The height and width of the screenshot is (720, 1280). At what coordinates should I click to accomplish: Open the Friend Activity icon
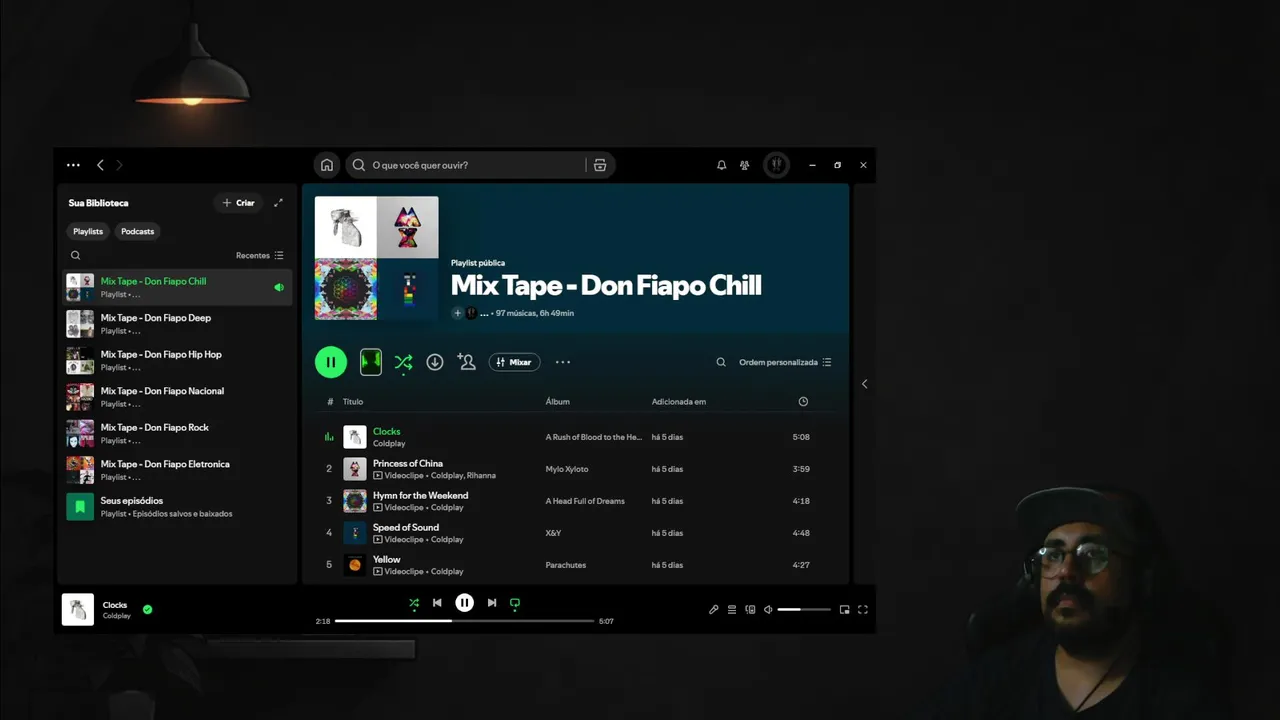click(744, 165)
